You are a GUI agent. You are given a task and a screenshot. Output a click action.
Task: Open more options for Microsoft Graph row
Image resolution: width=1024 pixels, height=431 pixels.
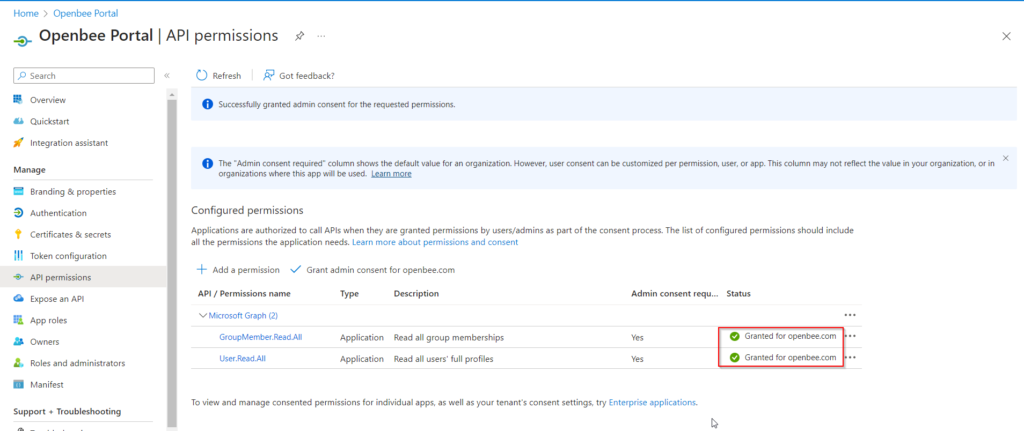pyautogui.click(x=850, y=315)
